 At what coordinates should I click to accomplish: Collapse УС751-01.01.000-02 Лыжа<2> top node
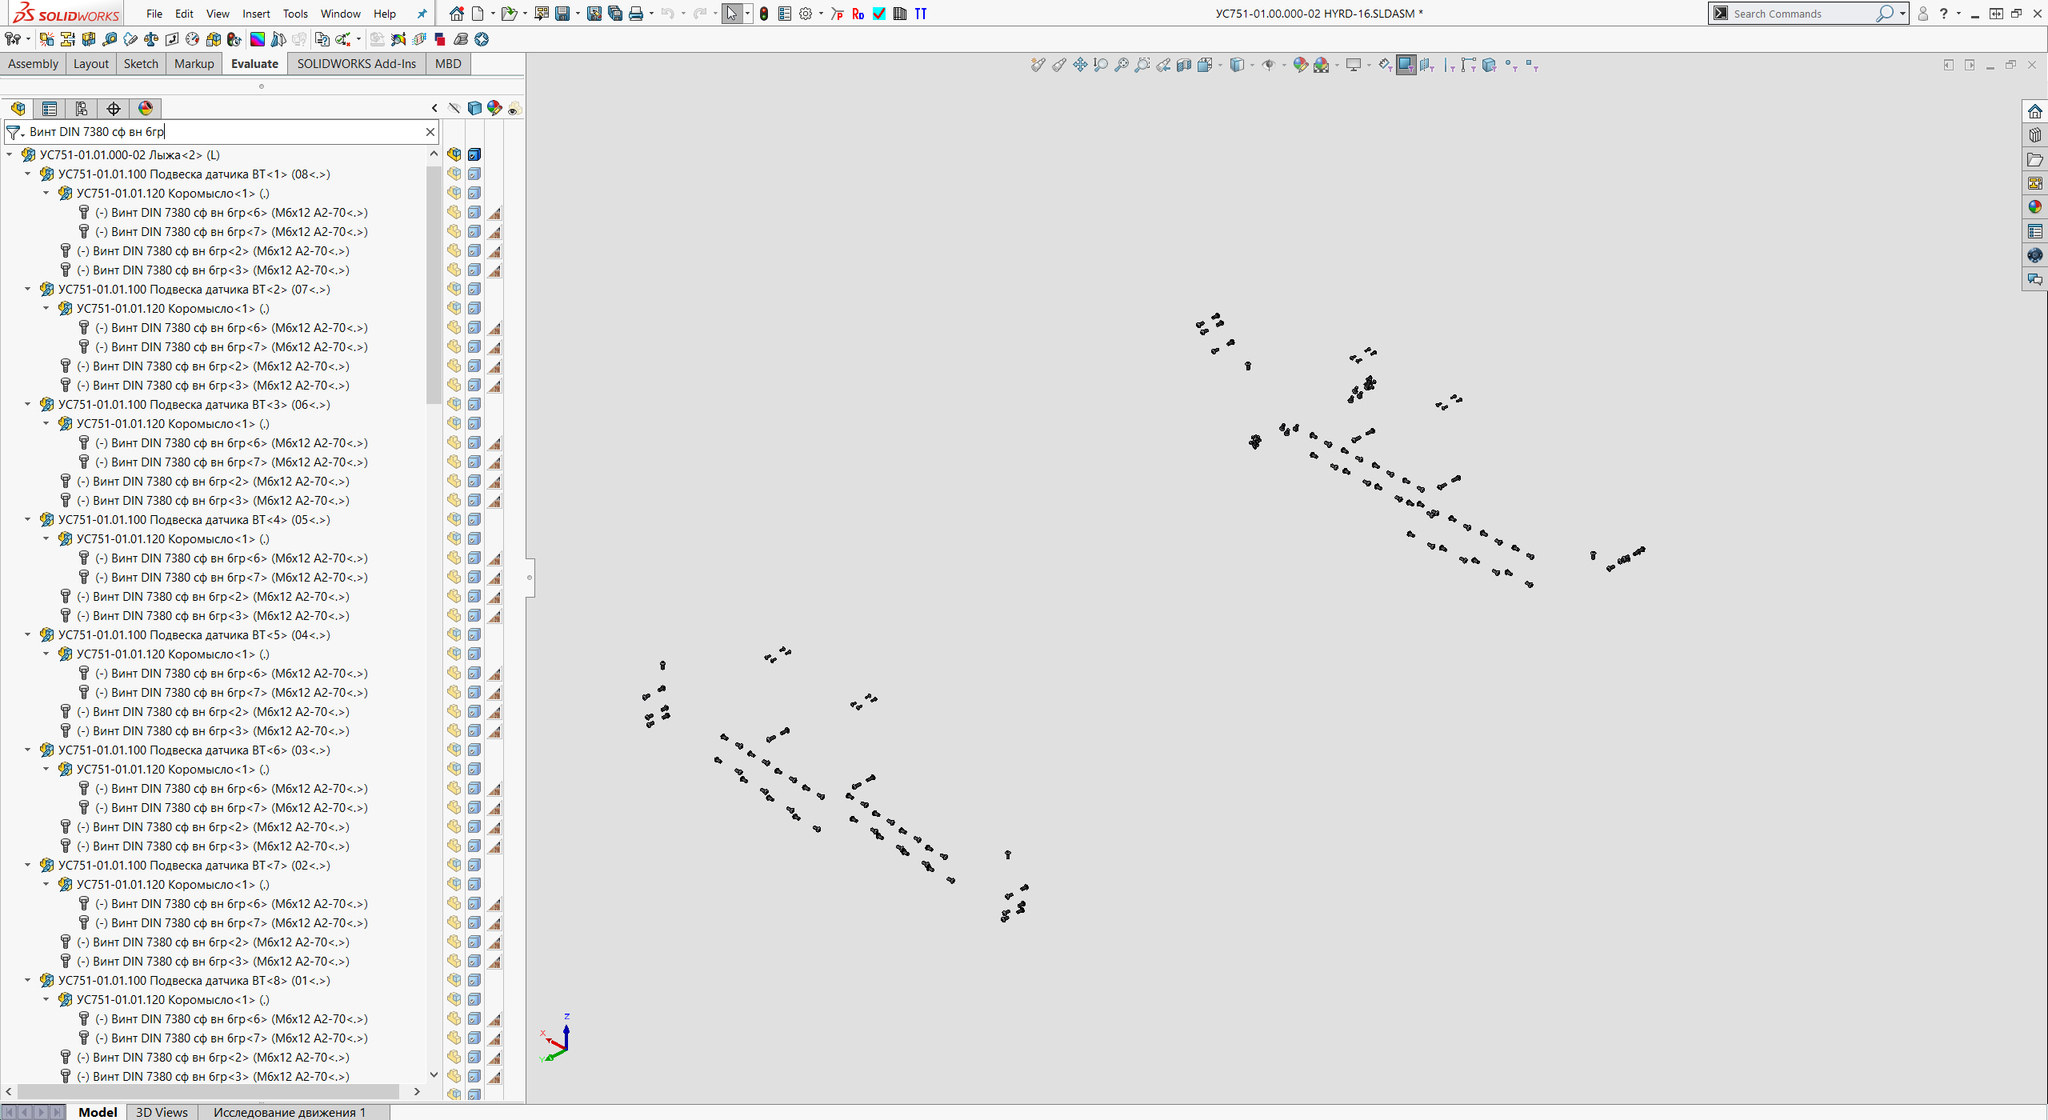pos(10,155)
